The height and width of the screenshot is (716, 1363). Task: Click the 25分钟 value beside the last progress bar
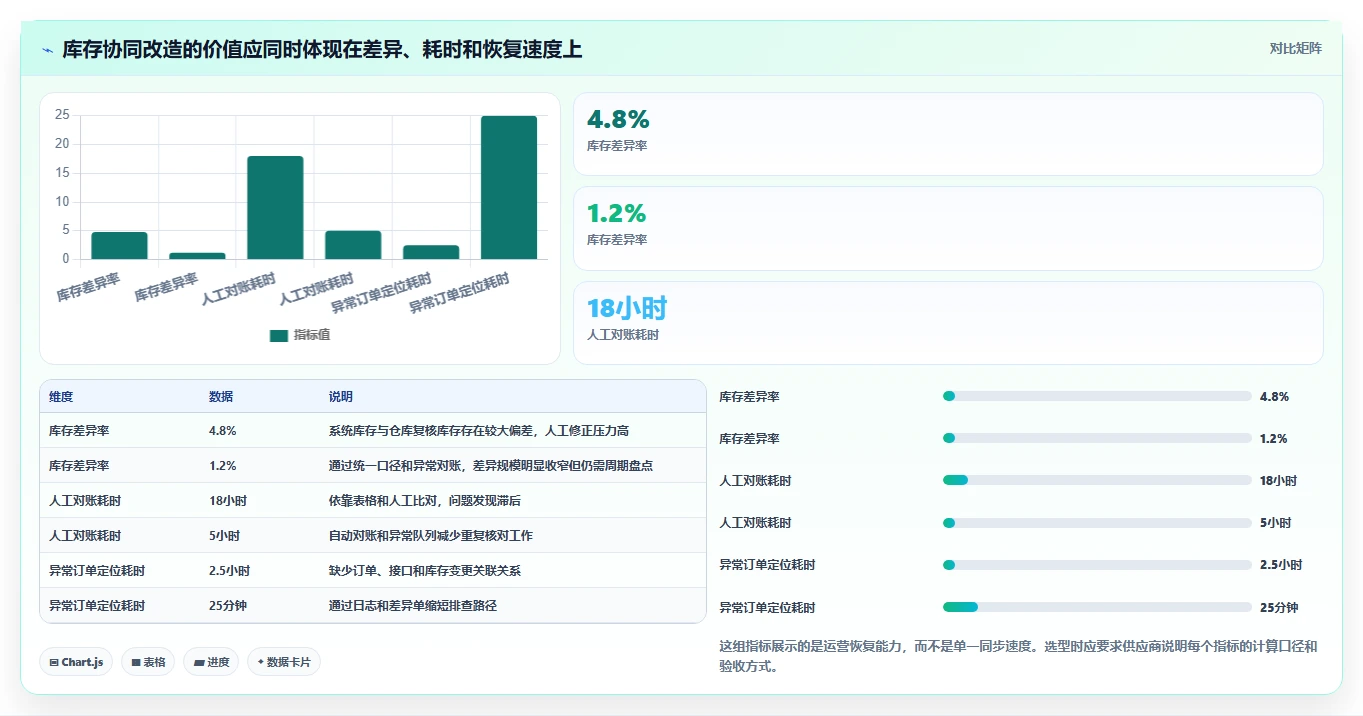click(x=1279, y=607)
